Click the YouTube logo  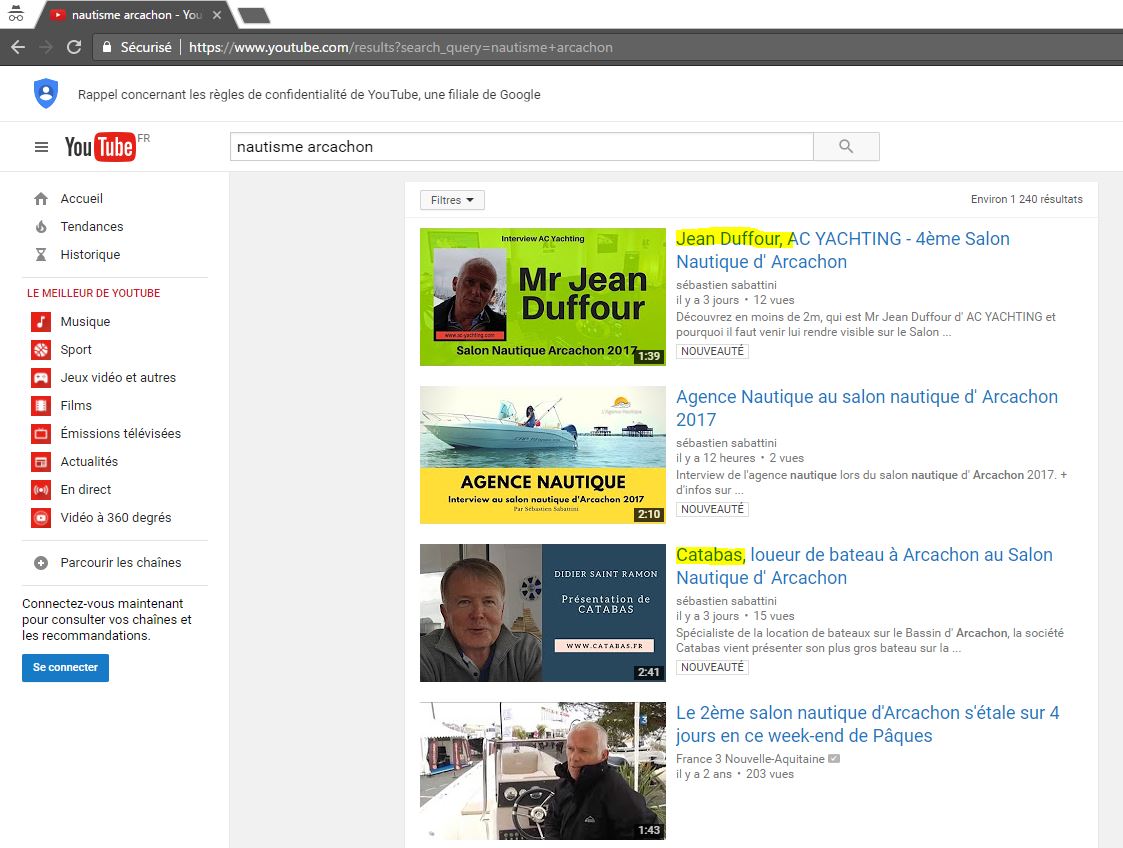[x=100, y=147]
